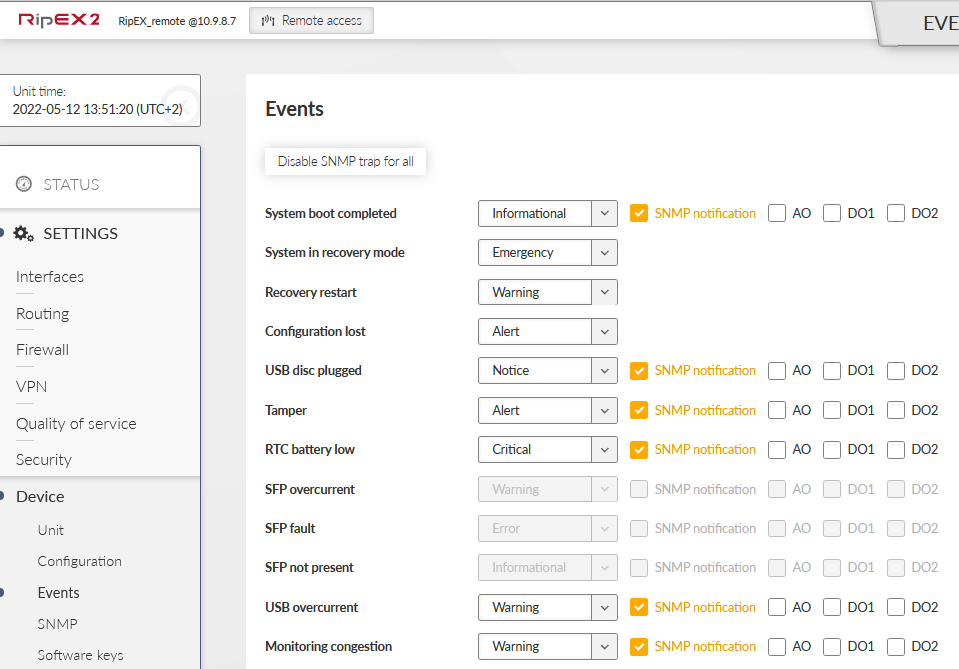
Task: Change USB overcurrent severity level dropdown
Action: tap(547, 607)
